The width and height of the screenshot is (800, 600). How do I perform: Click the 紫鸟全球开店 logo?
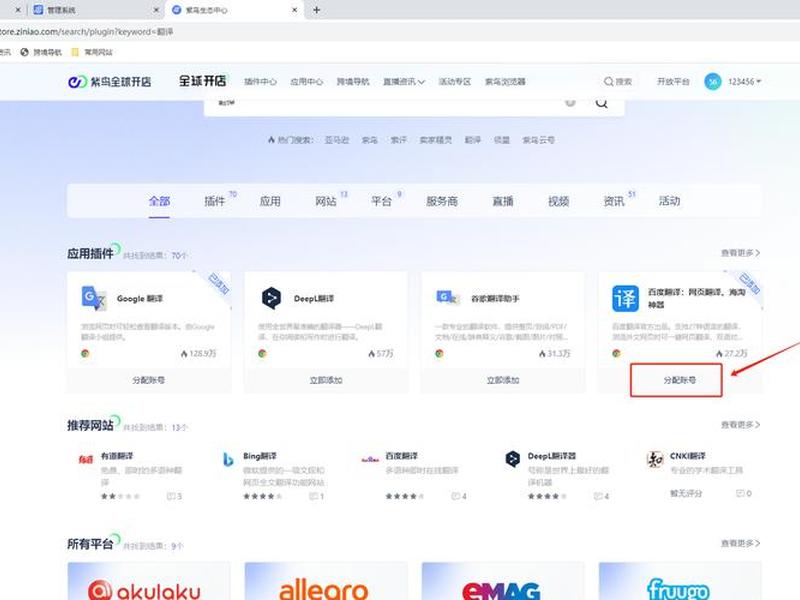tap(110, 82)
